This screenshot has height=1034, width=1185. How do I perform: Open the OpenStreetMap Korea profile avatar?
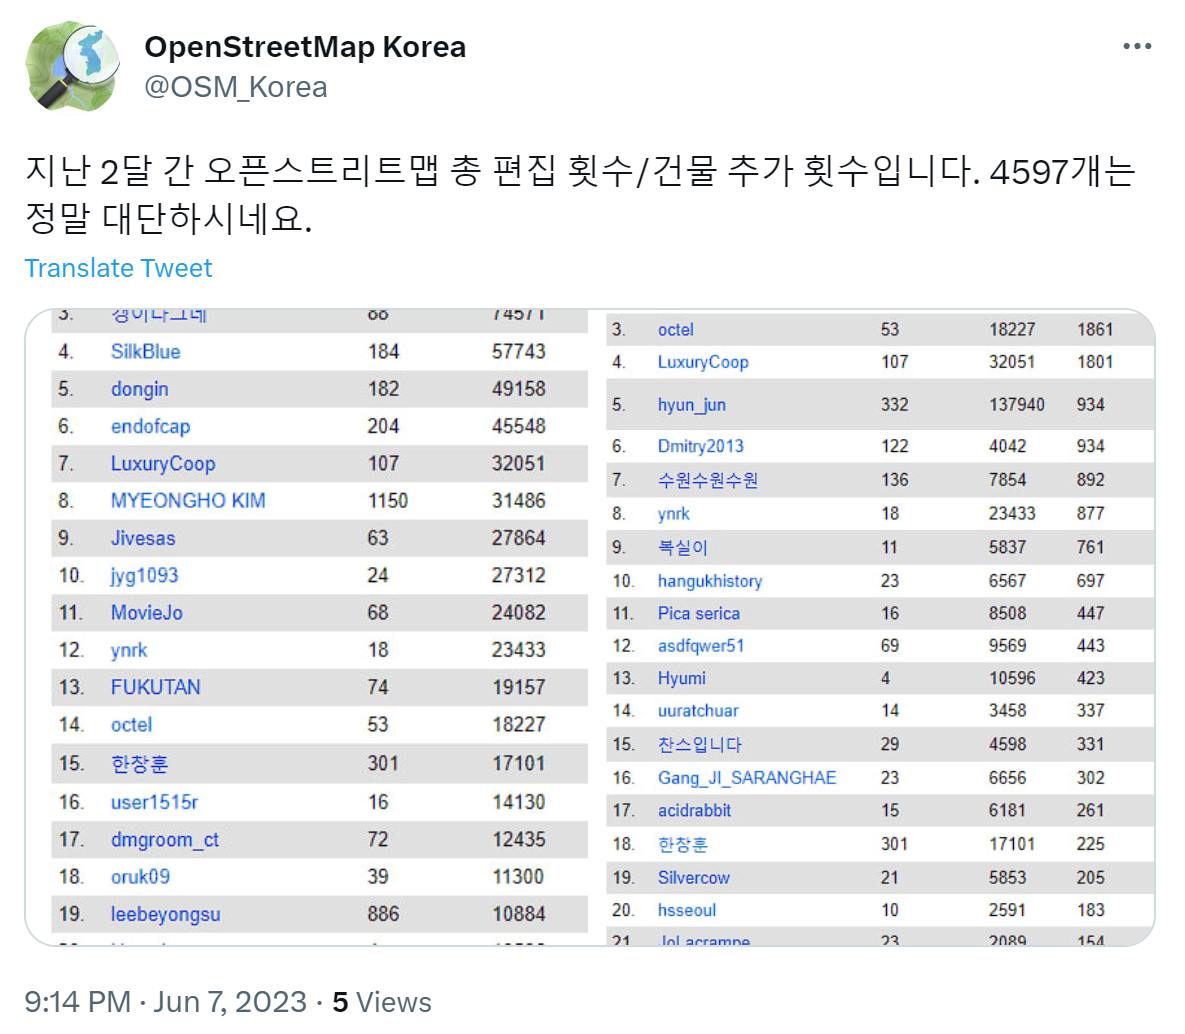click(73, 67)
